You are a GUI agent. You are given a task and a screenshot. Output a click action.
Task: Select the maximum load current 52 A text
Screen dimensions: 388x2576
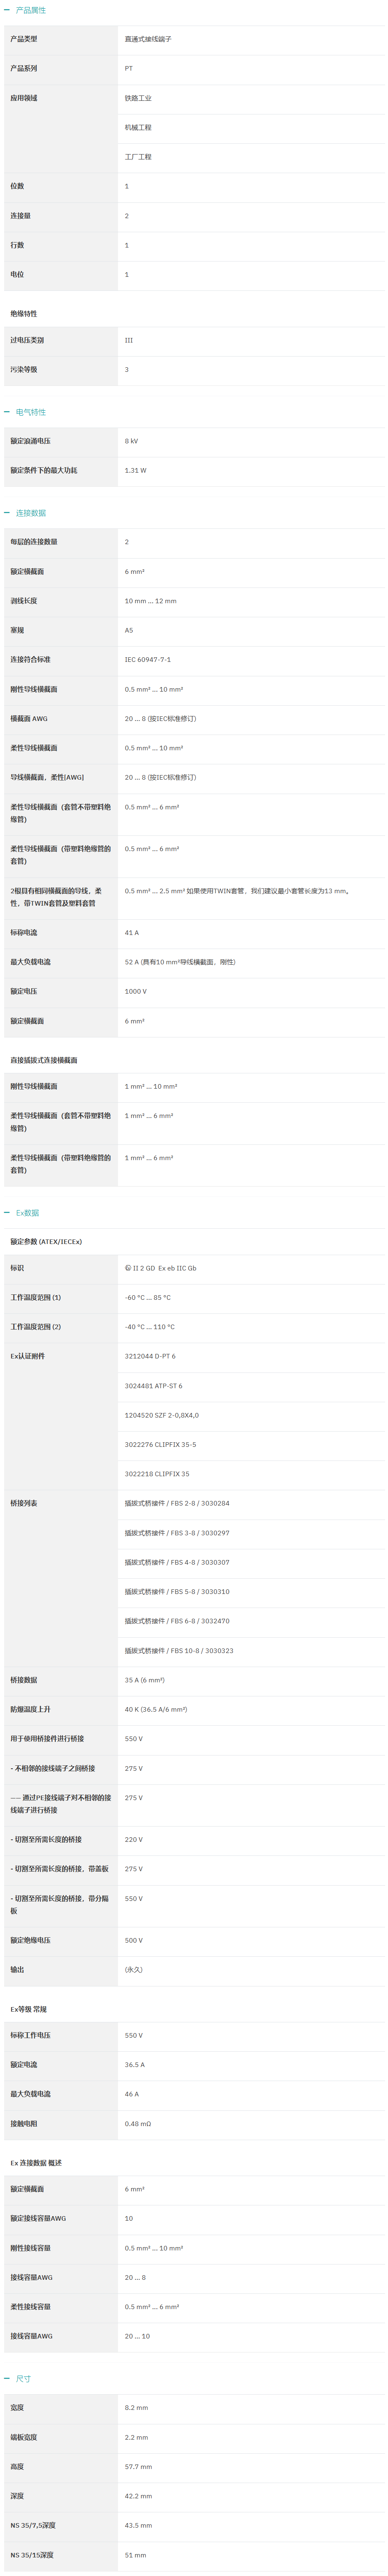(180, 962)
